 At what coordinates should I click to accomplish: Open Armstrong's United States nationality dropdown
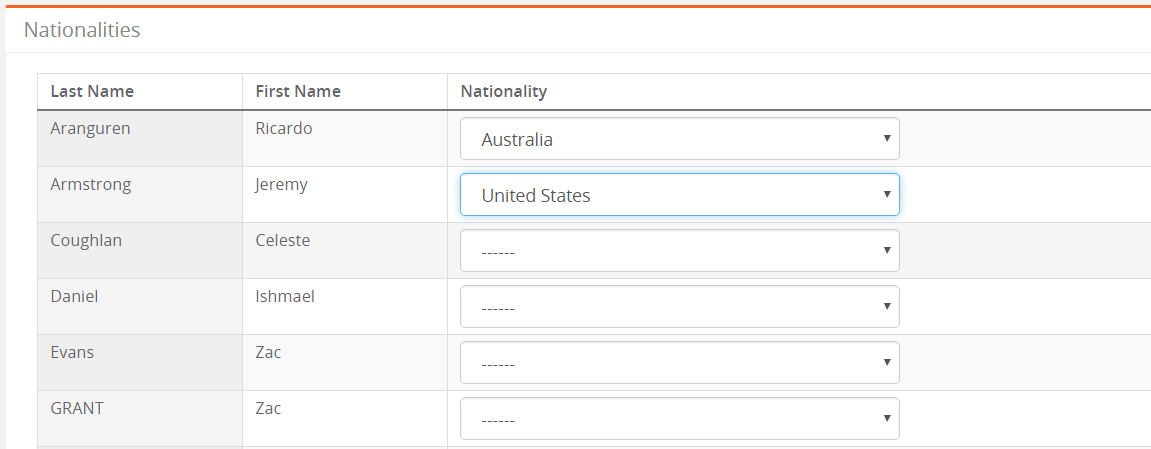point(679,194)
